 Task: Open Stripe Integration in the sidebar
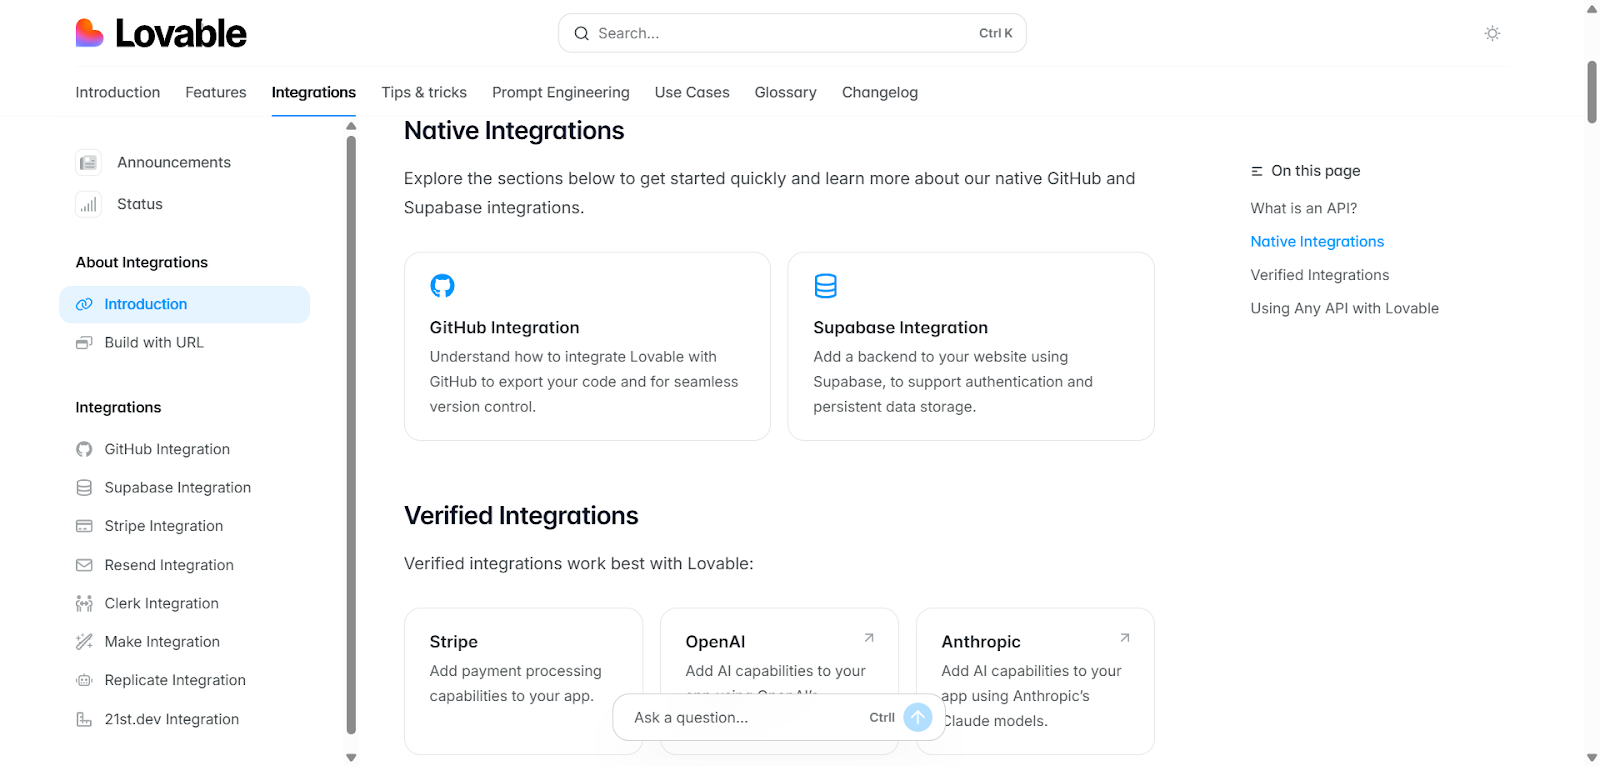164,526
